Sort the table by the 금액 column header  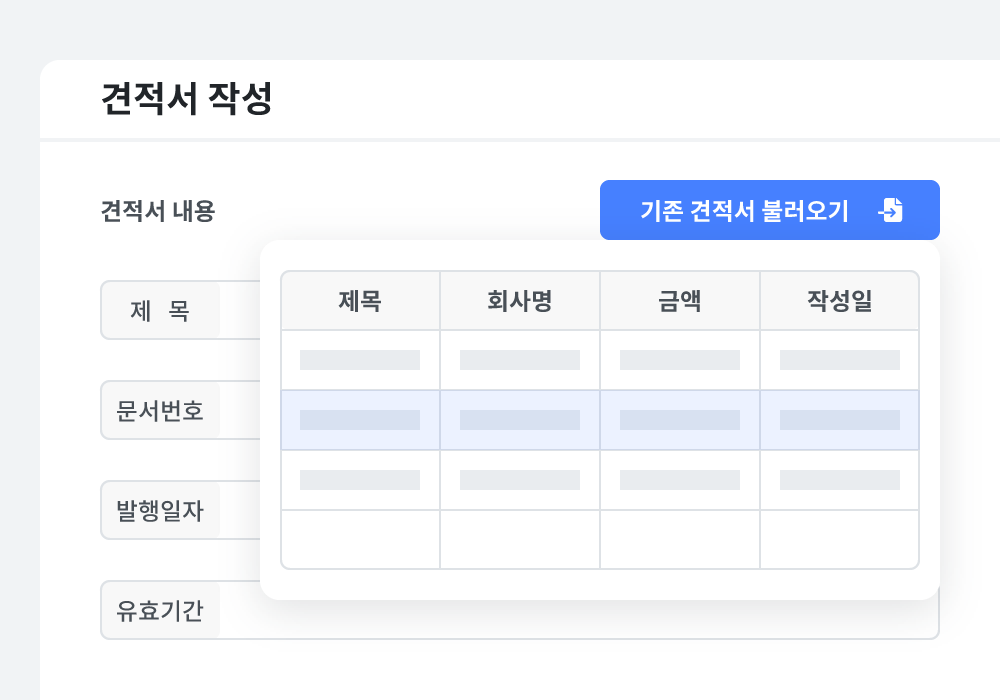coord(680,300)
